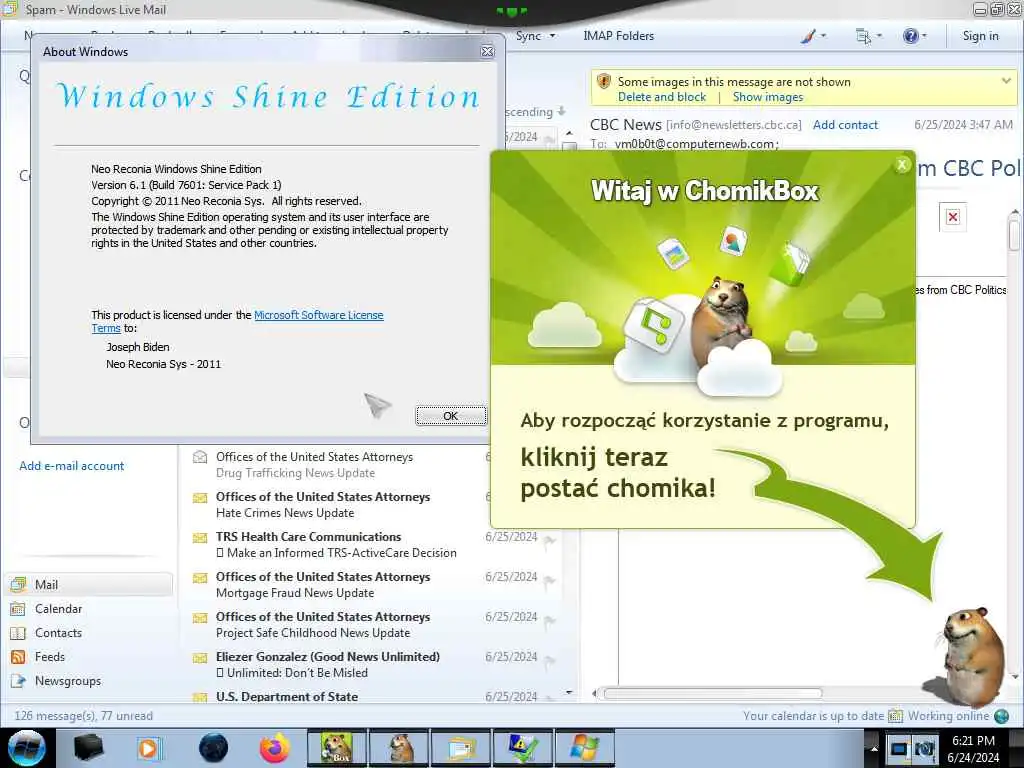
Task: Flag the Mortgage Fraud News Update message
Action: 550,581
